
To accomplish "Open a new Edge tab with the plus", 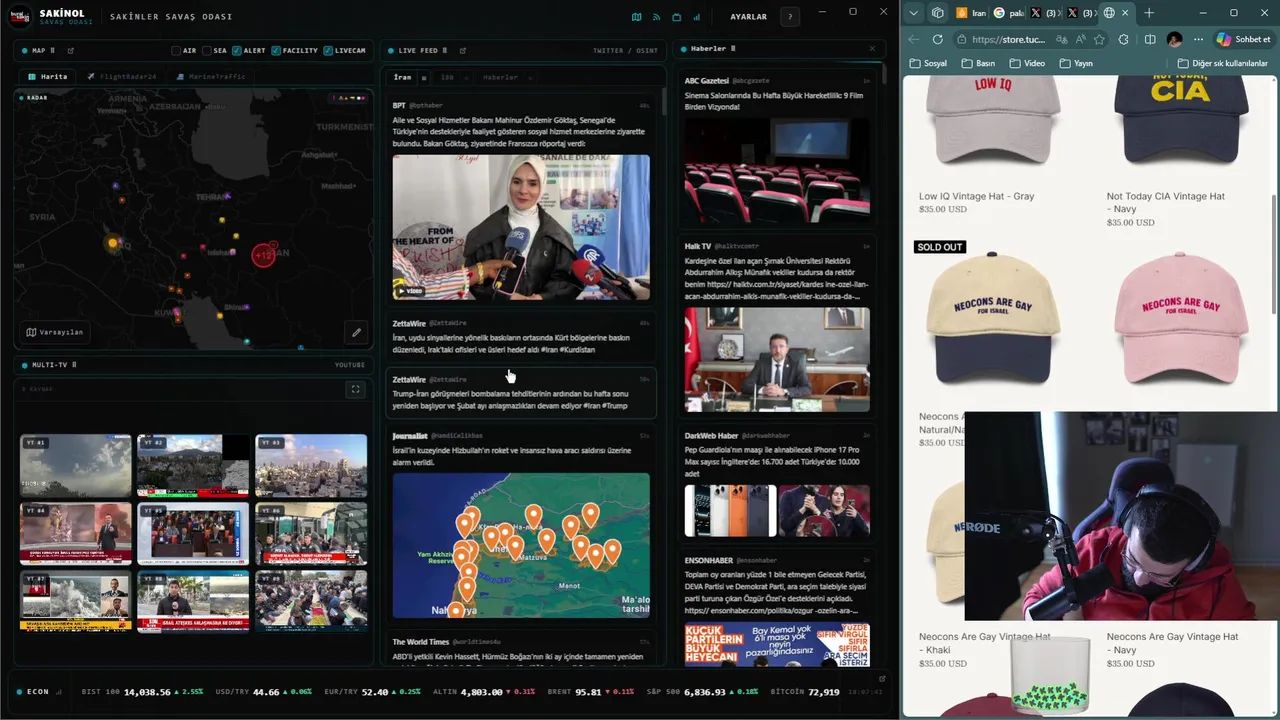I will point(1149,13).
